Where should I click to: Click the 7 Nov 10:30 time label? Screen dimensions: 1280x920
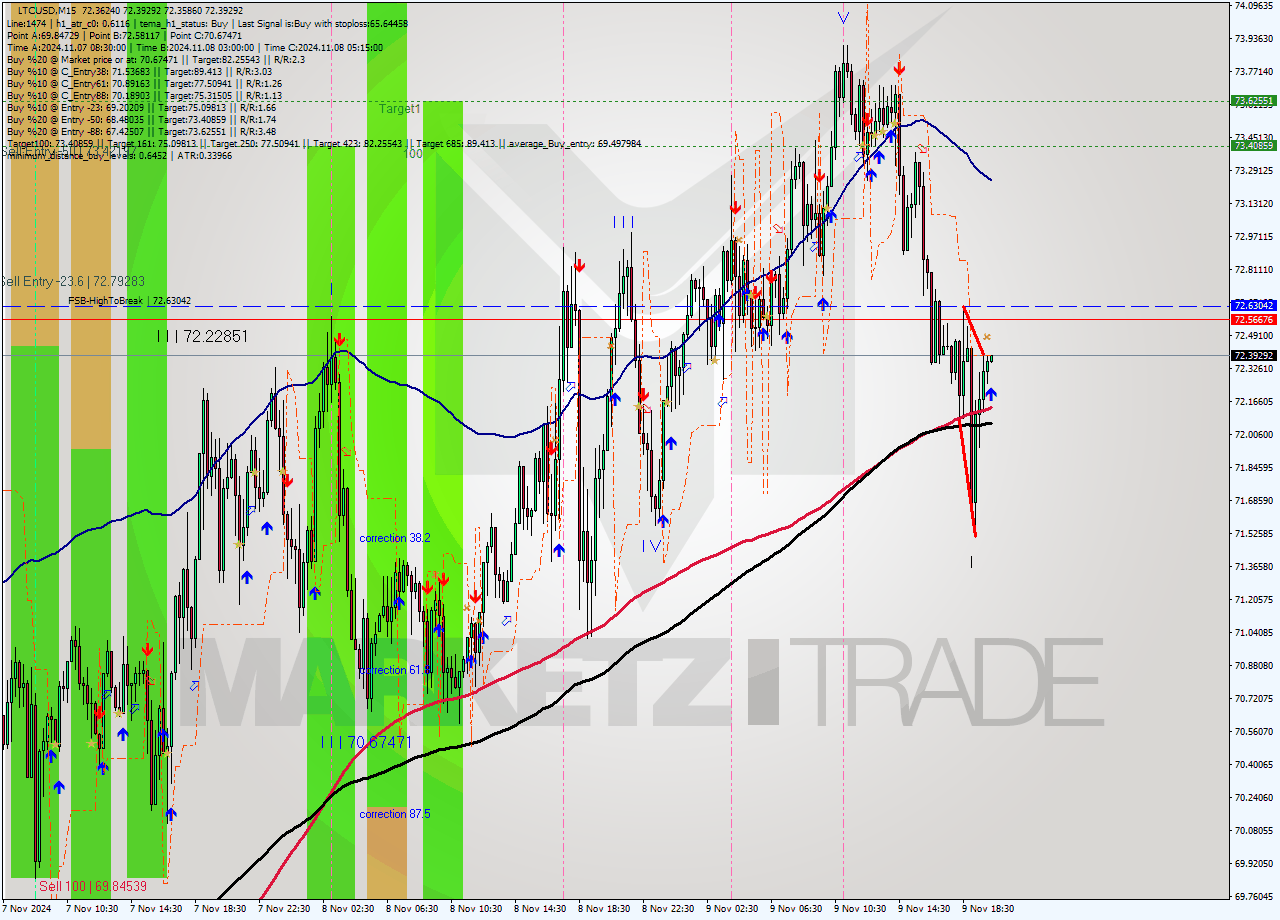92,909
